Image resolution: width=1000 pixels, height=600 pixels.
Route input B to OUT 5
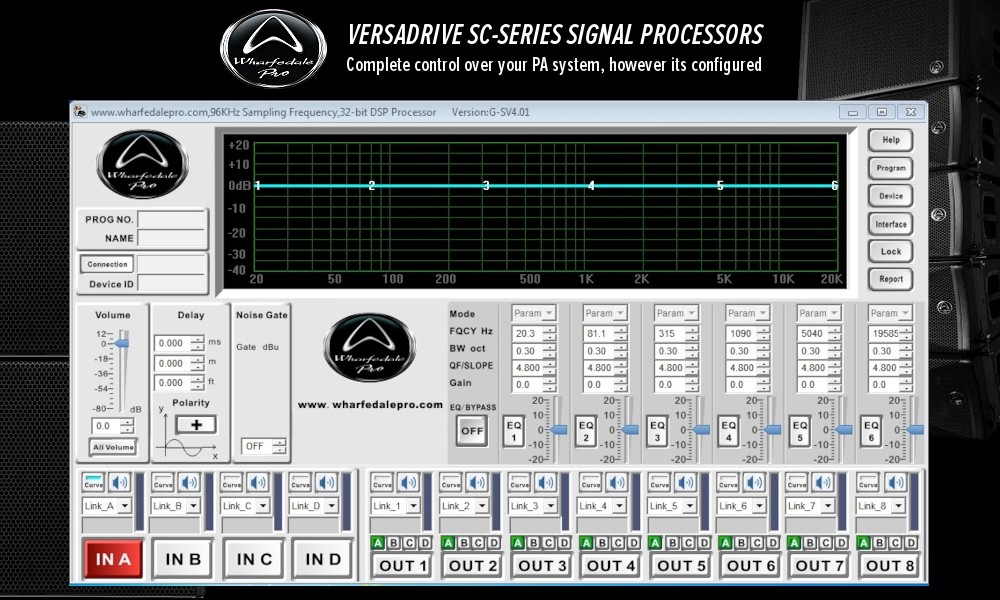click(x=672, y=543)
